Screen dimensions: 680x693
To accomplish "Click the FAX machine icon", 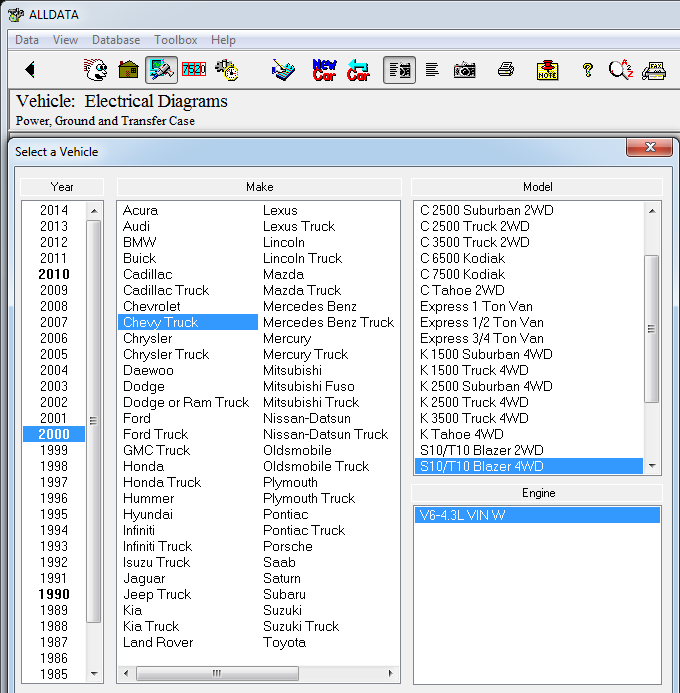I will pos(654,70).
